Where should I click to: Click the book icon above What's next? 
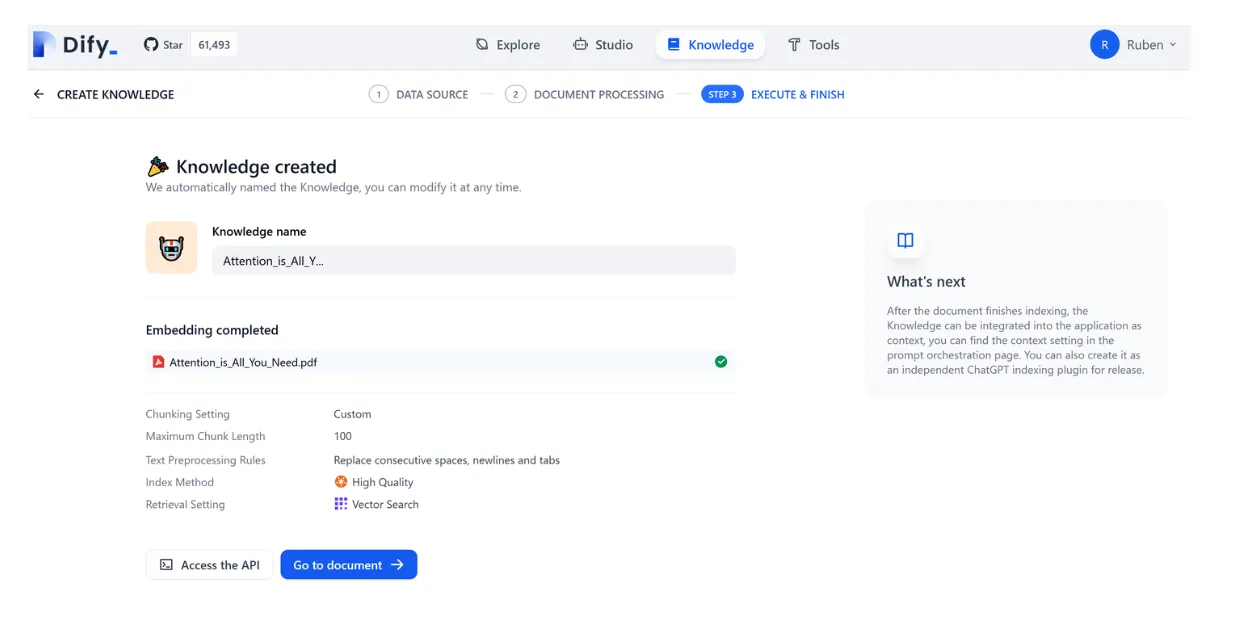(x=905, y=240)
